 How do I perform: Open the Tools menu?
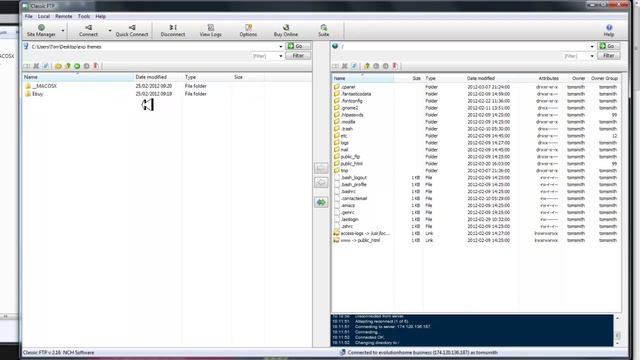84,16
